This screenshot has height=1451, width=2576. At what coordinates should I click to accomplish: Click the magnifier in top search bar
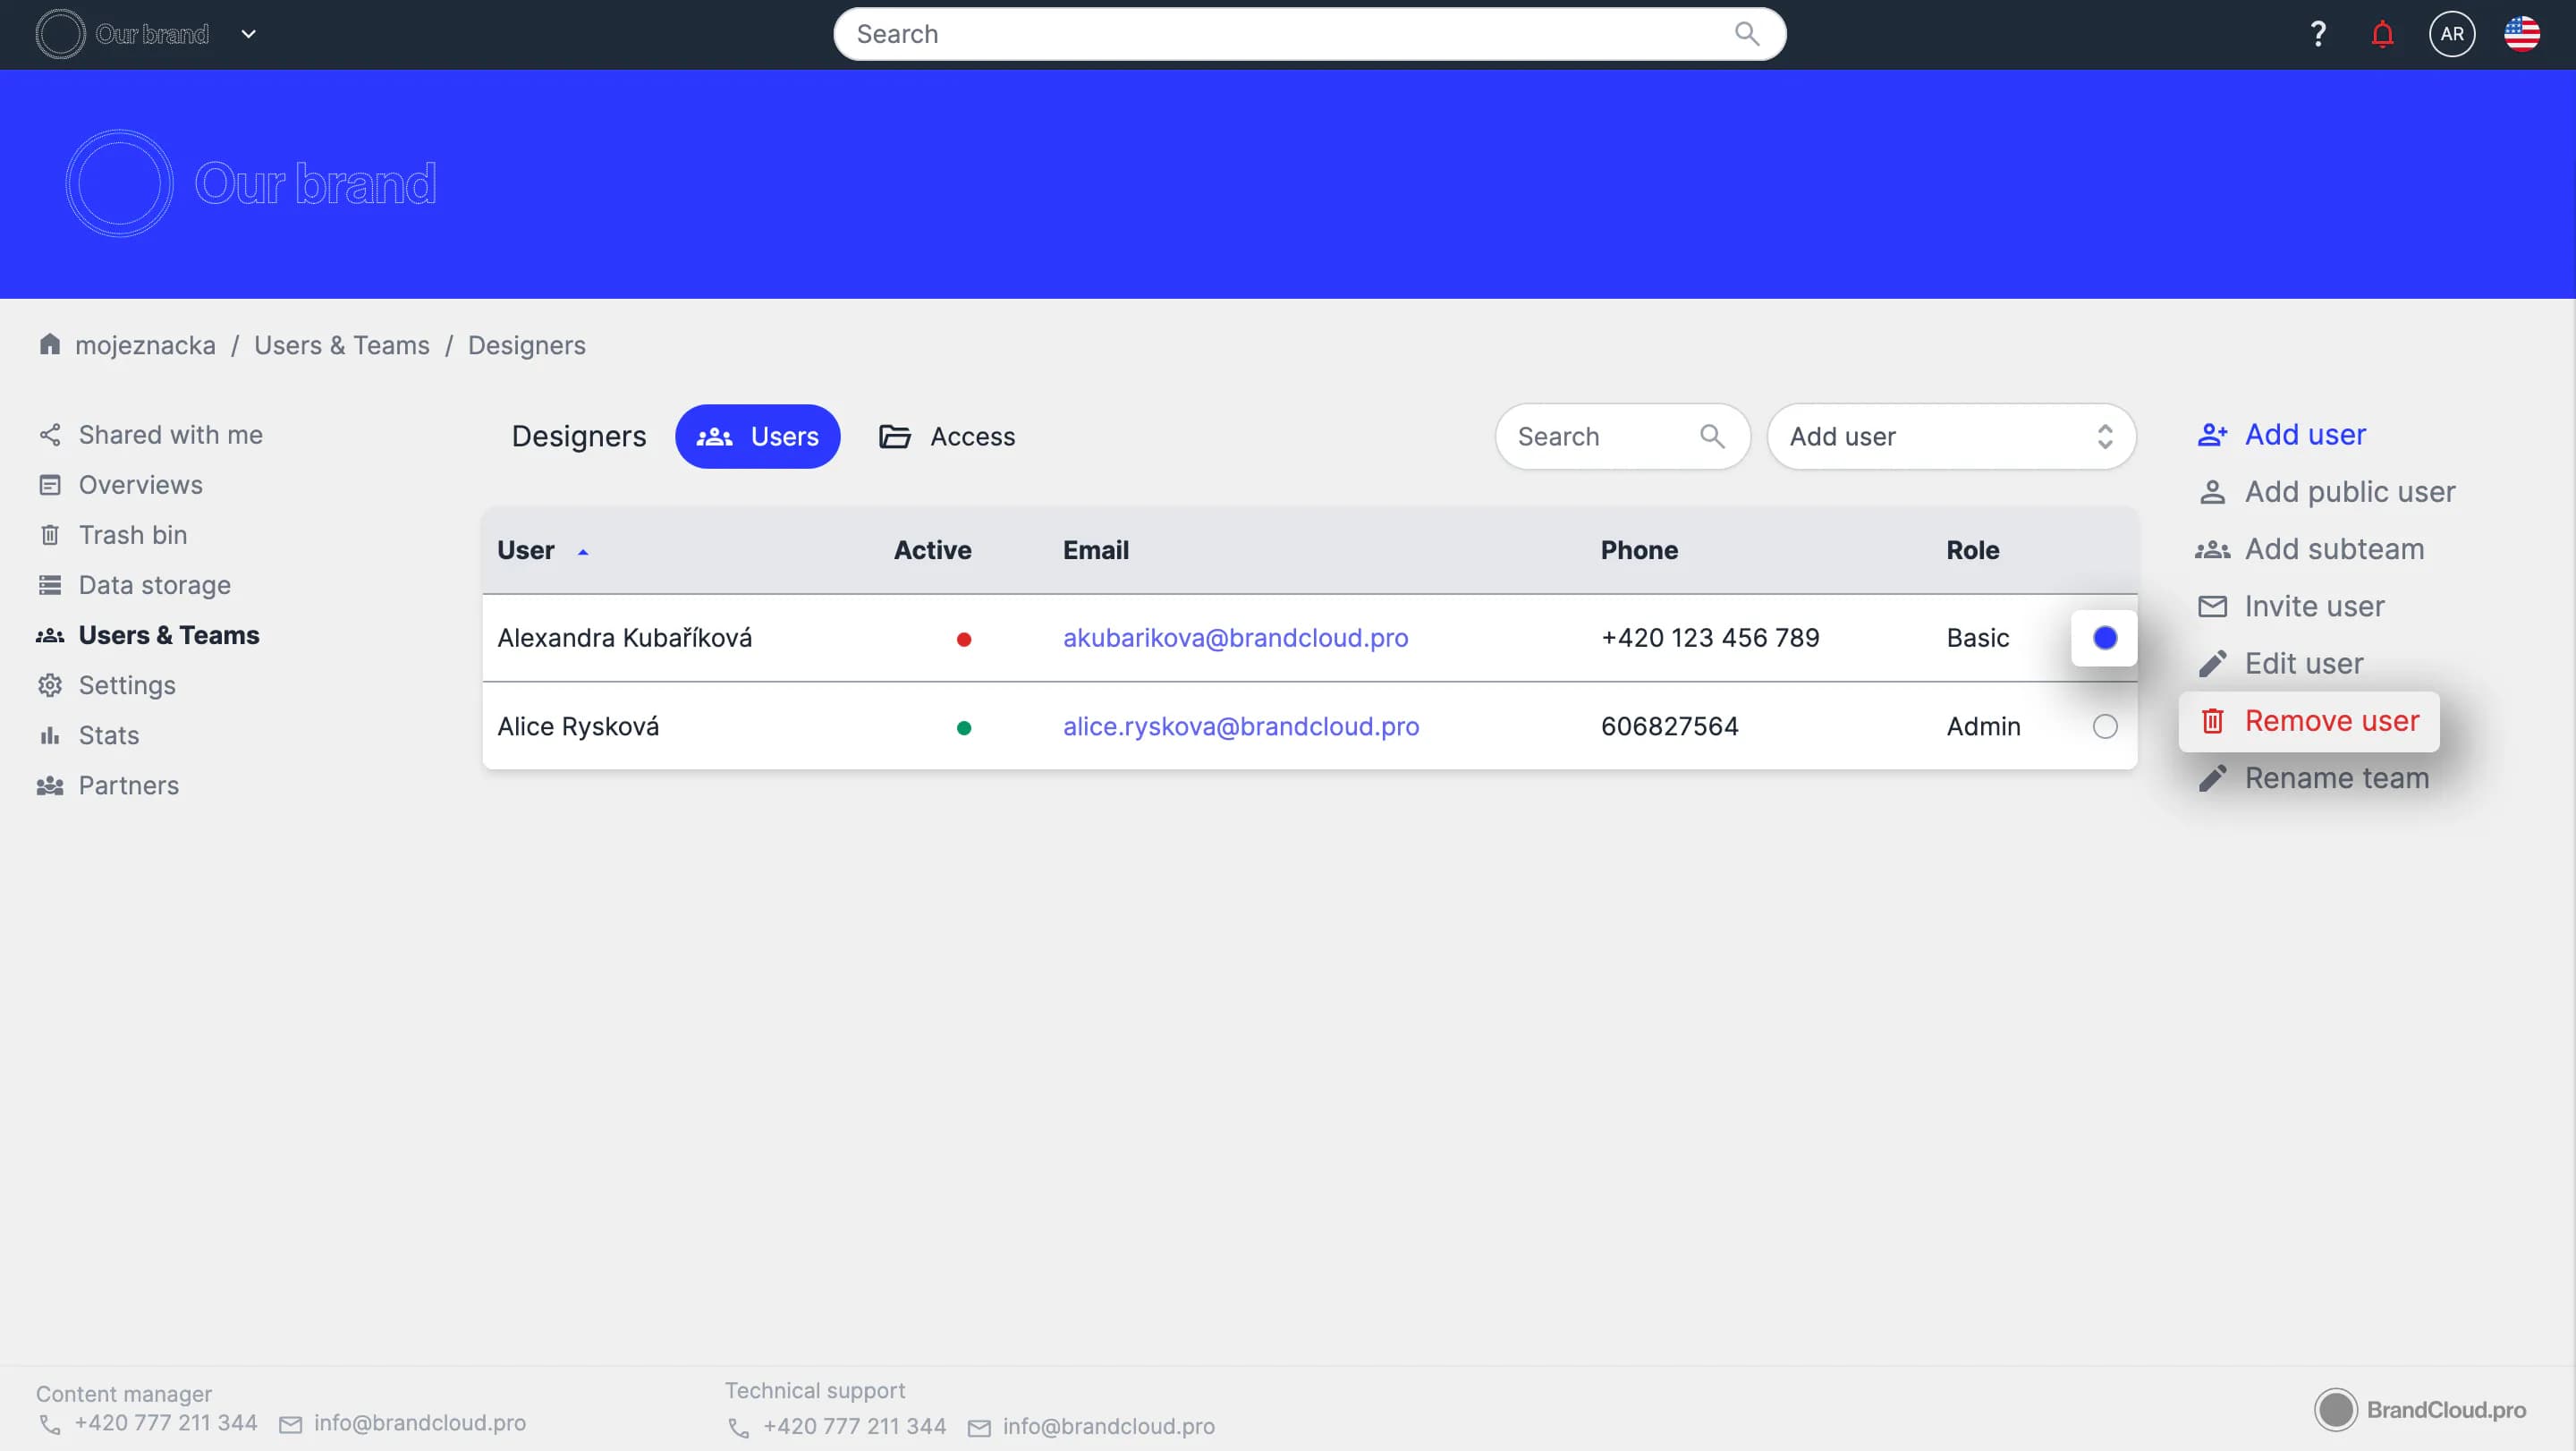[1746, 34]
